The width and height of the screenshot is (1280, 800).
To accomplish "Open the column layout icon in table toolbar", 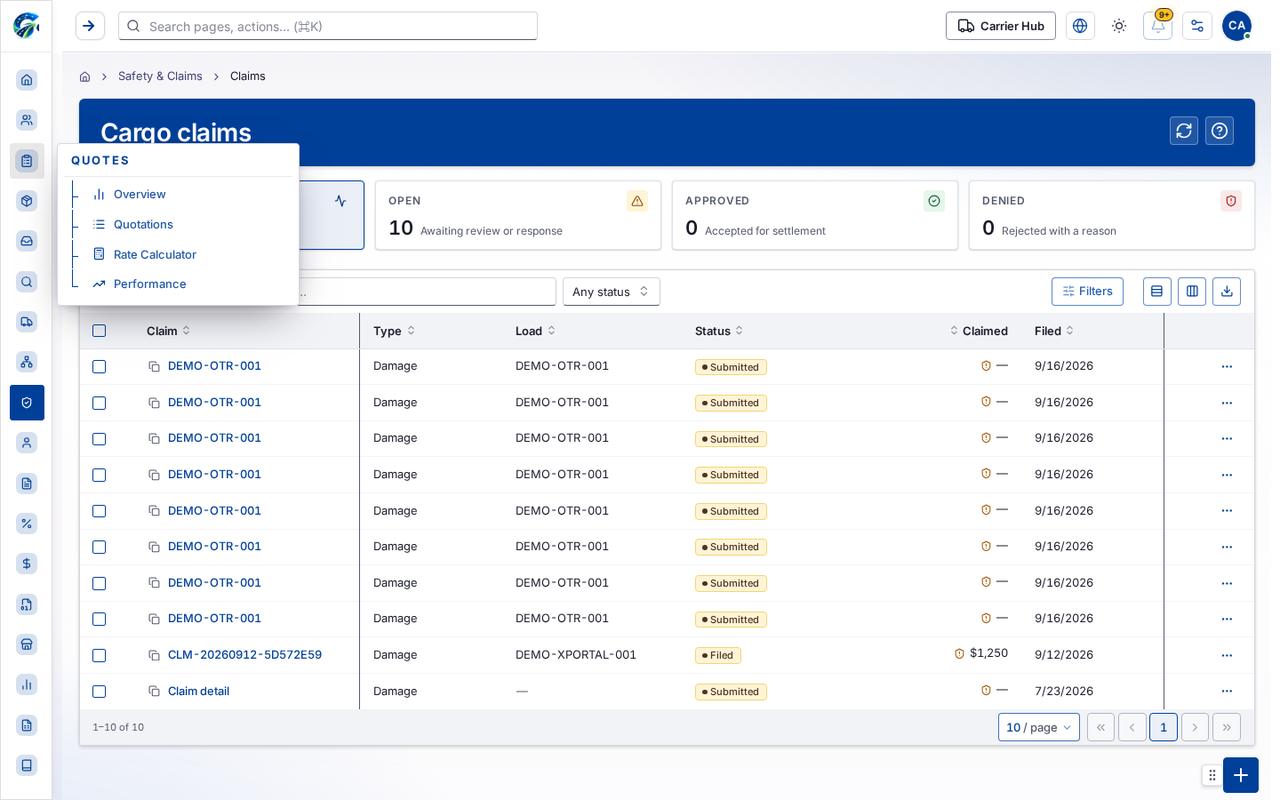I will 1192,291.
